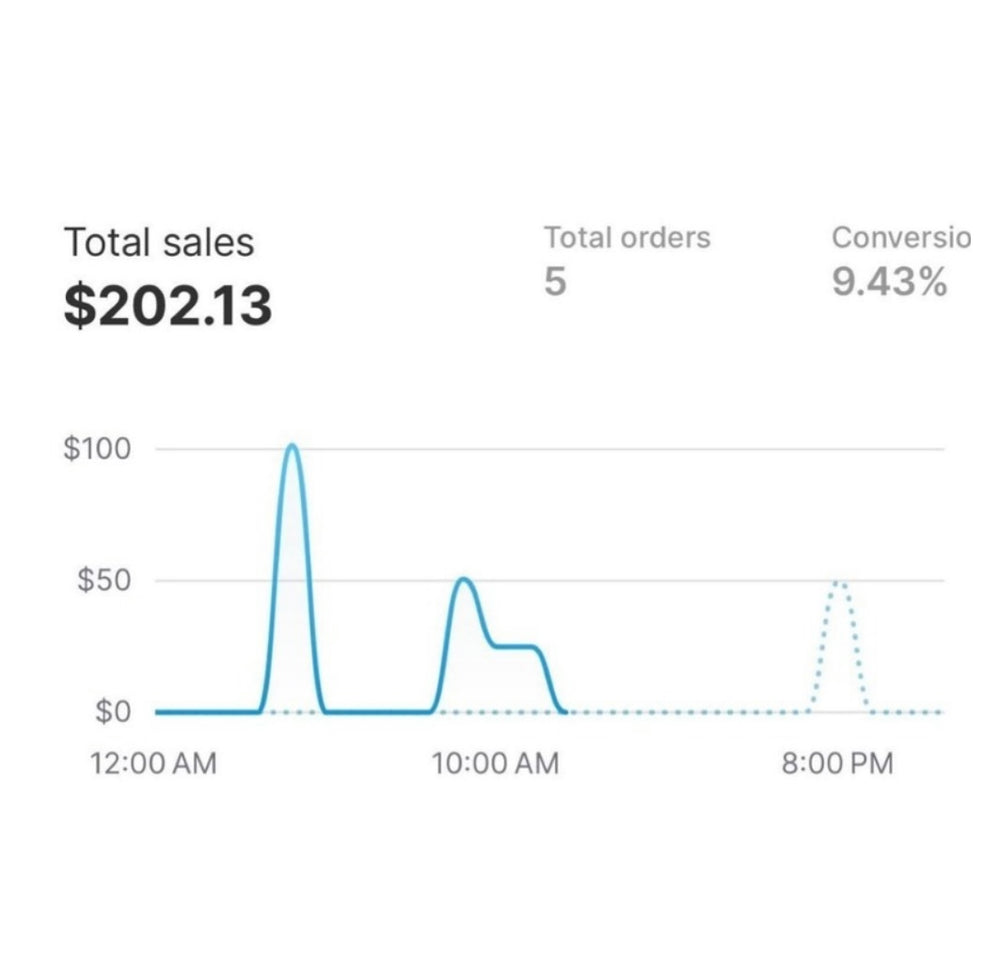Click the 9.43% conversion value
Viewport: 1000px width, 973px height.
point(889,283)
